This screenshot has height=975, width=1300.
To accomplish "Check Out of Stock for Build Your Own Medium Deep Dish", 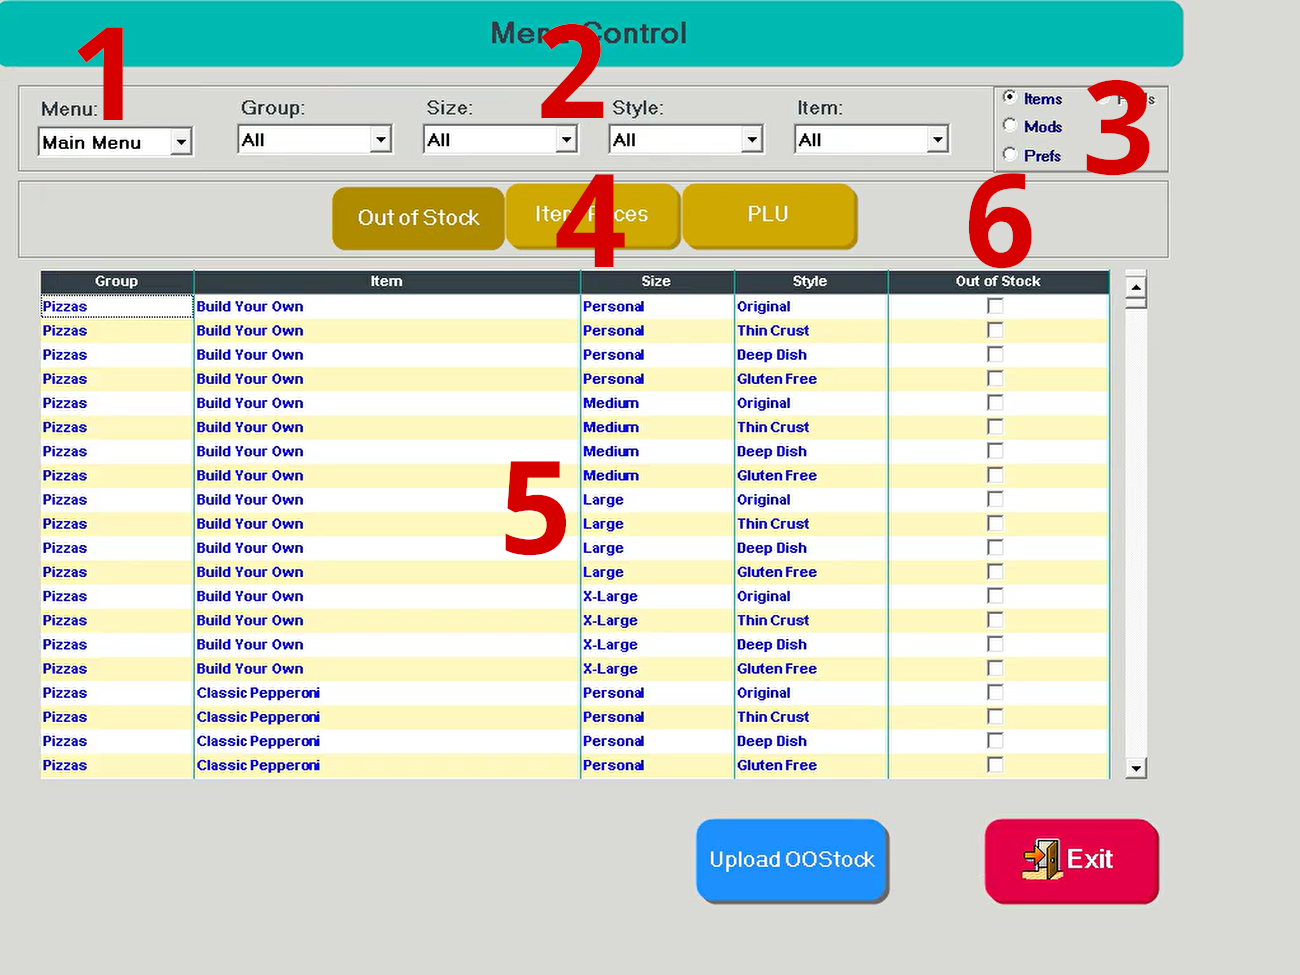I will click(995, 451).
